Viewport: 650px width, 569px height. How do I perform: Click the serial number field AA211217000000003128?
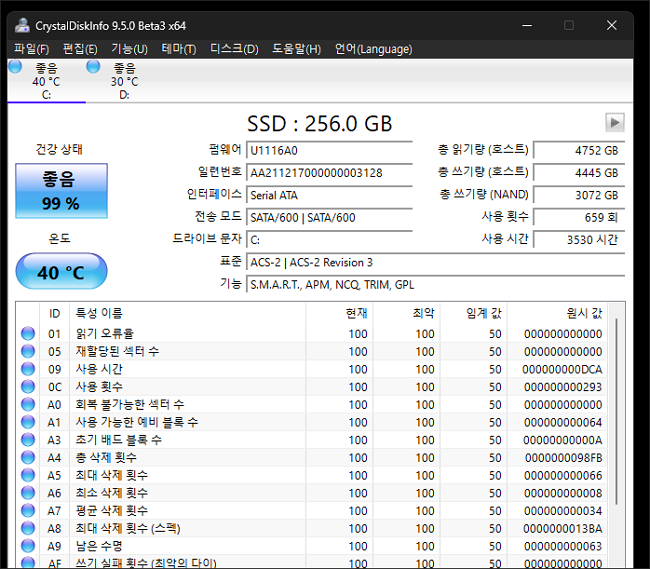pos(330,172)
